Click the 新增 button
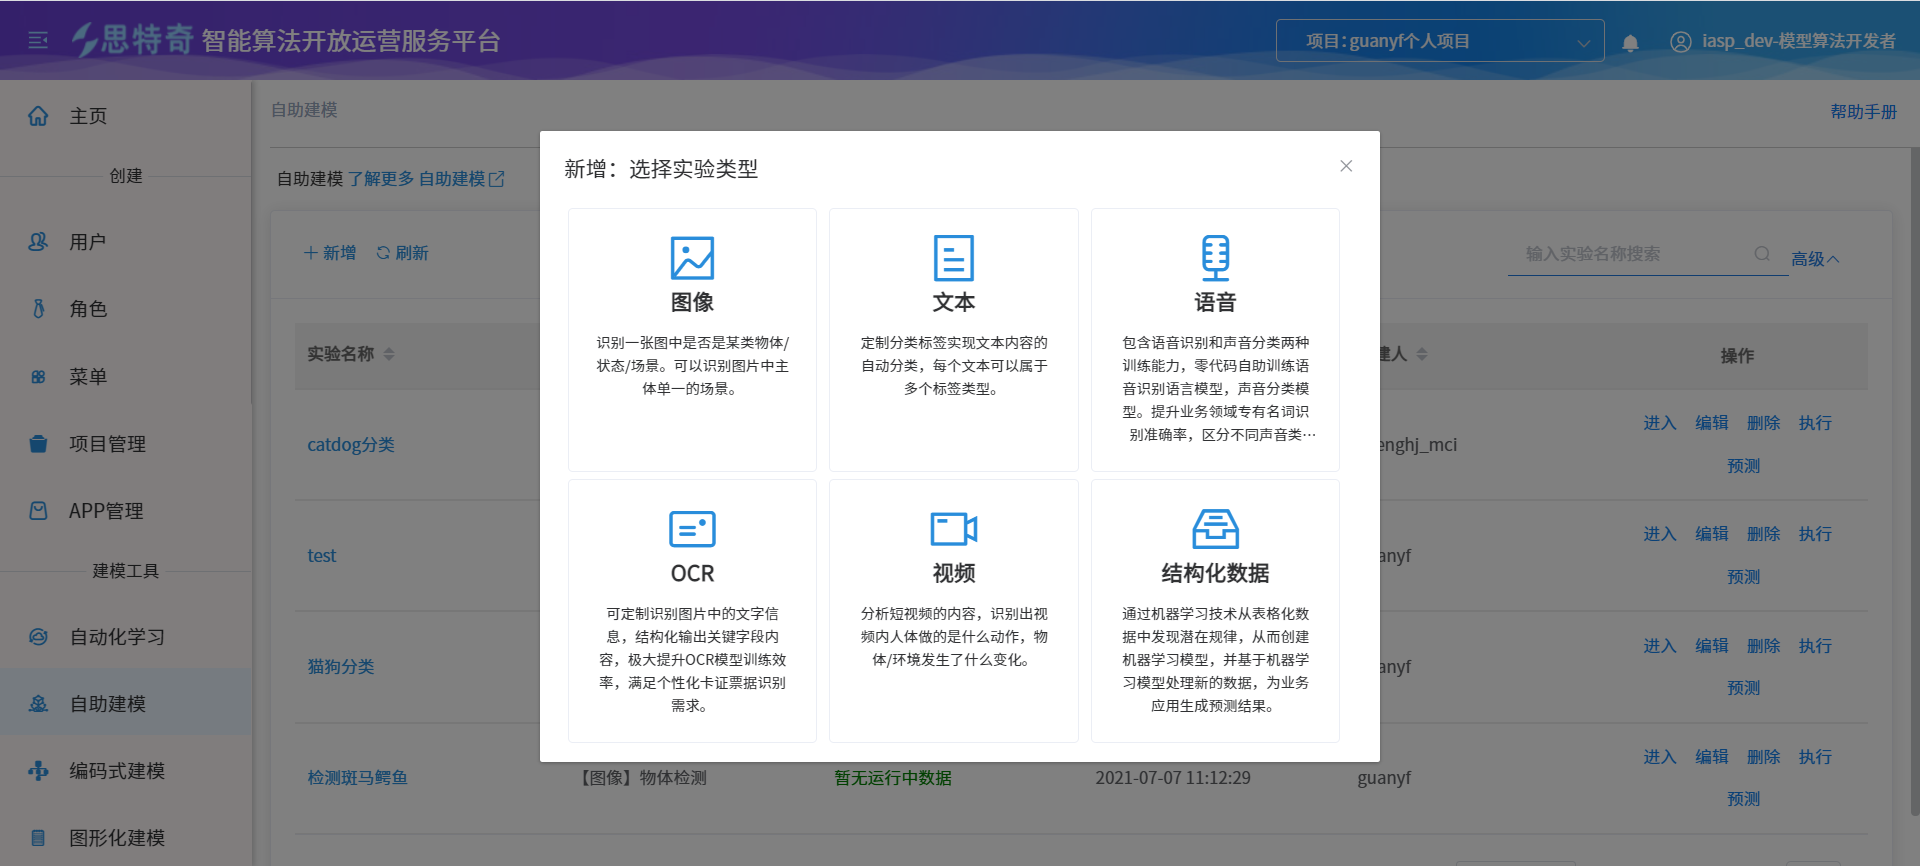The height and width of the screenshot is (866, 1920). click(330, 253)
